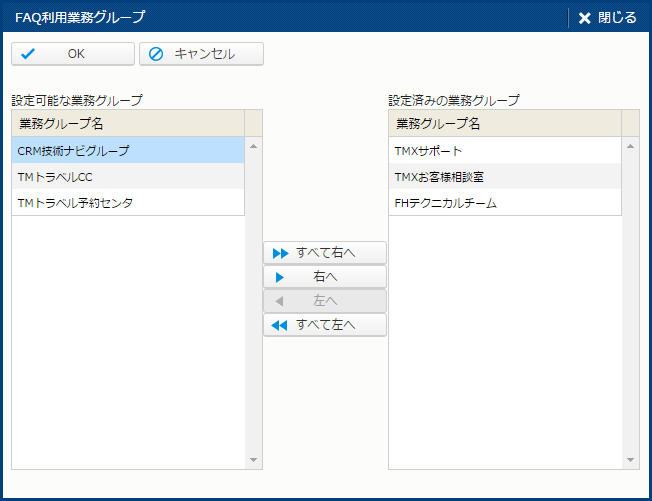Viewport: 652px width, 501px height.
Task: Click the single right arrow icon
Action: [x=280, y=277]
